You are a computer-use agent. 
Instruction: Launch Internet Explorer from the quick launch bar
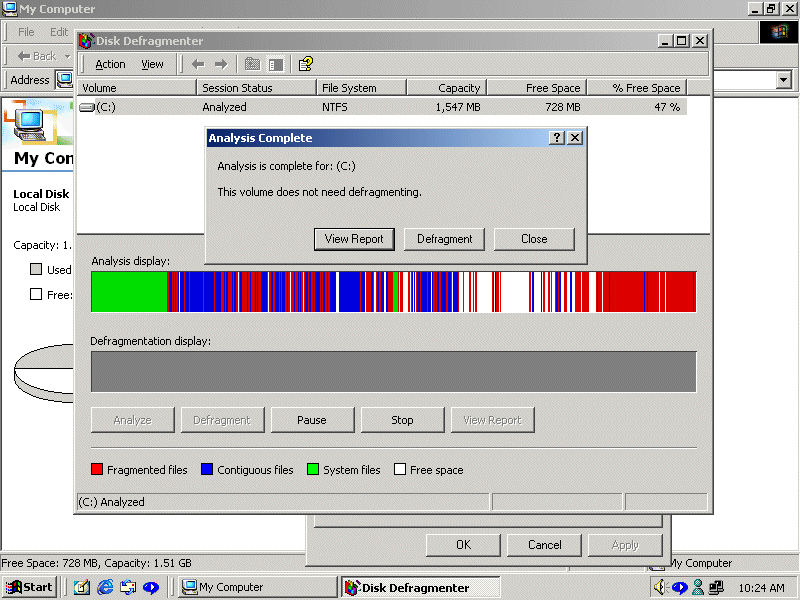pos(105,587)
